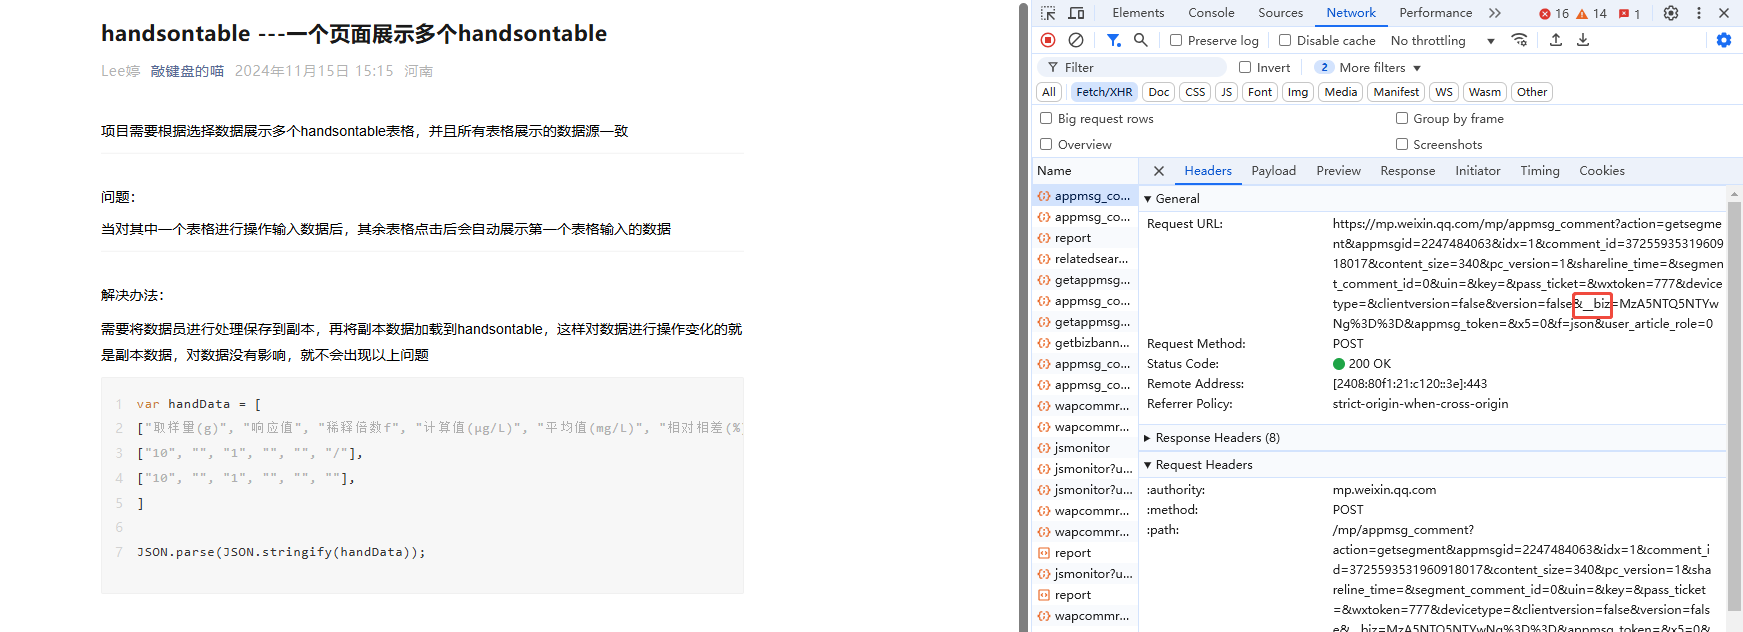Click the Name column header
This screenshot has width=1743, height=632.
[x=1085, y=171]
